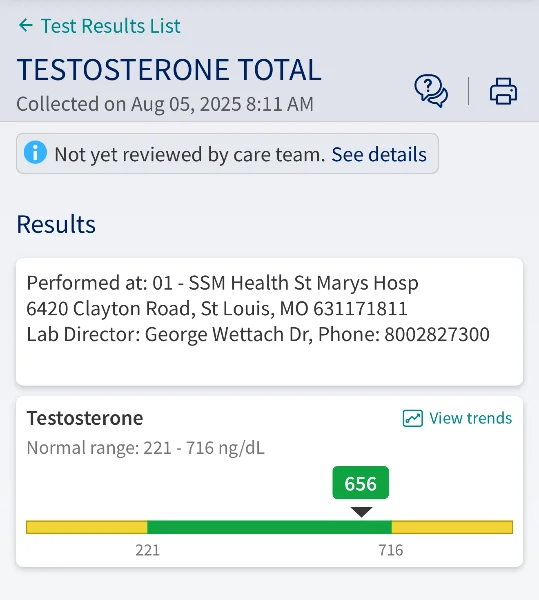
Task: Open the View trends link
Action: (471, 418)
